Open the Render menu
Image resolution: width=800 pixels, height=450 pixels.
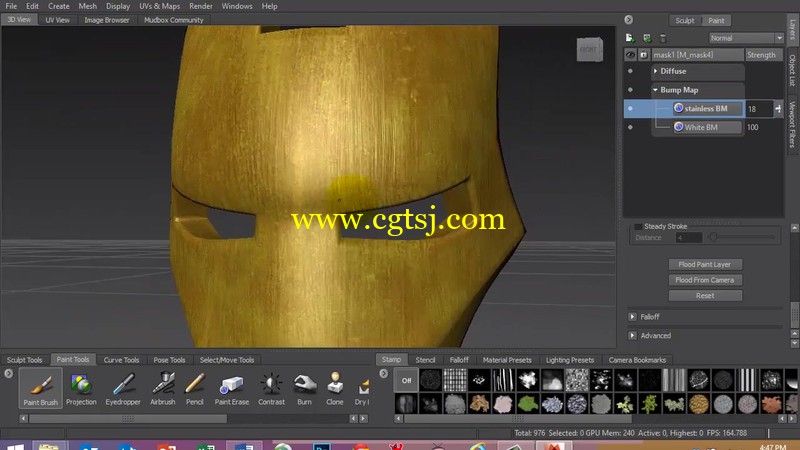(x=201, y=6)
